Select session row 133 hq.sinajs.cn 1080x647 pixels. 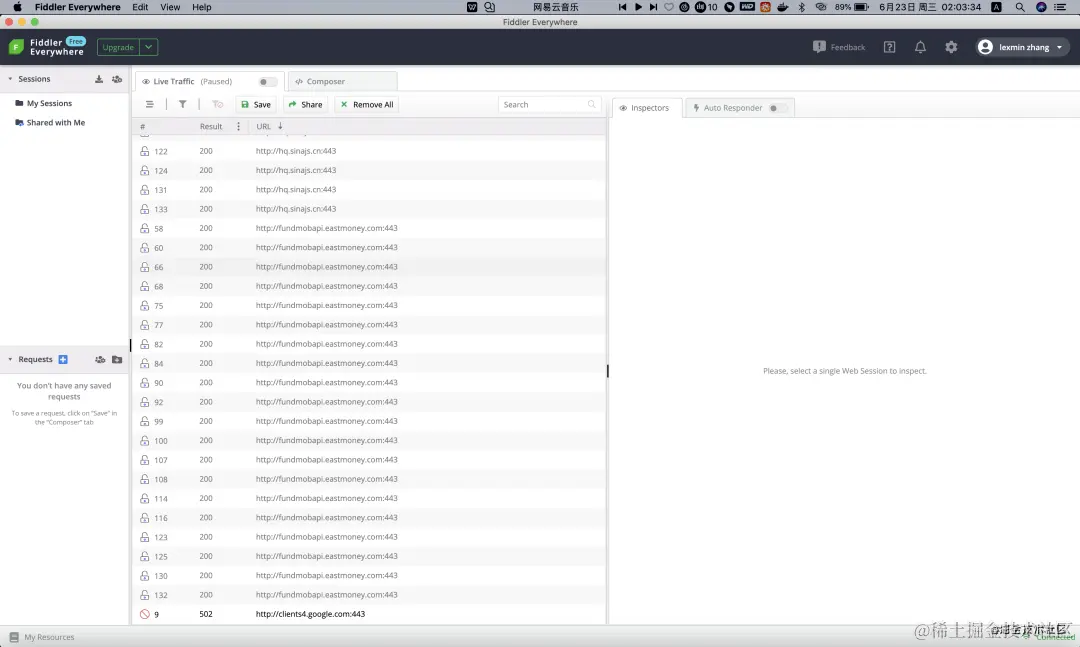[x=369, y=209]
